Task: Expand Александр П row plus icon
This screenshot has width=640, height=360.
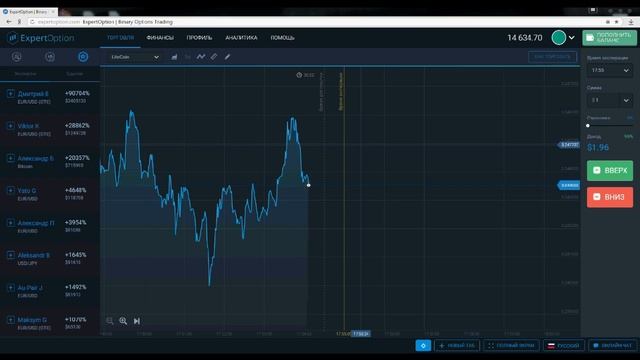Action: tap(11, 223)
